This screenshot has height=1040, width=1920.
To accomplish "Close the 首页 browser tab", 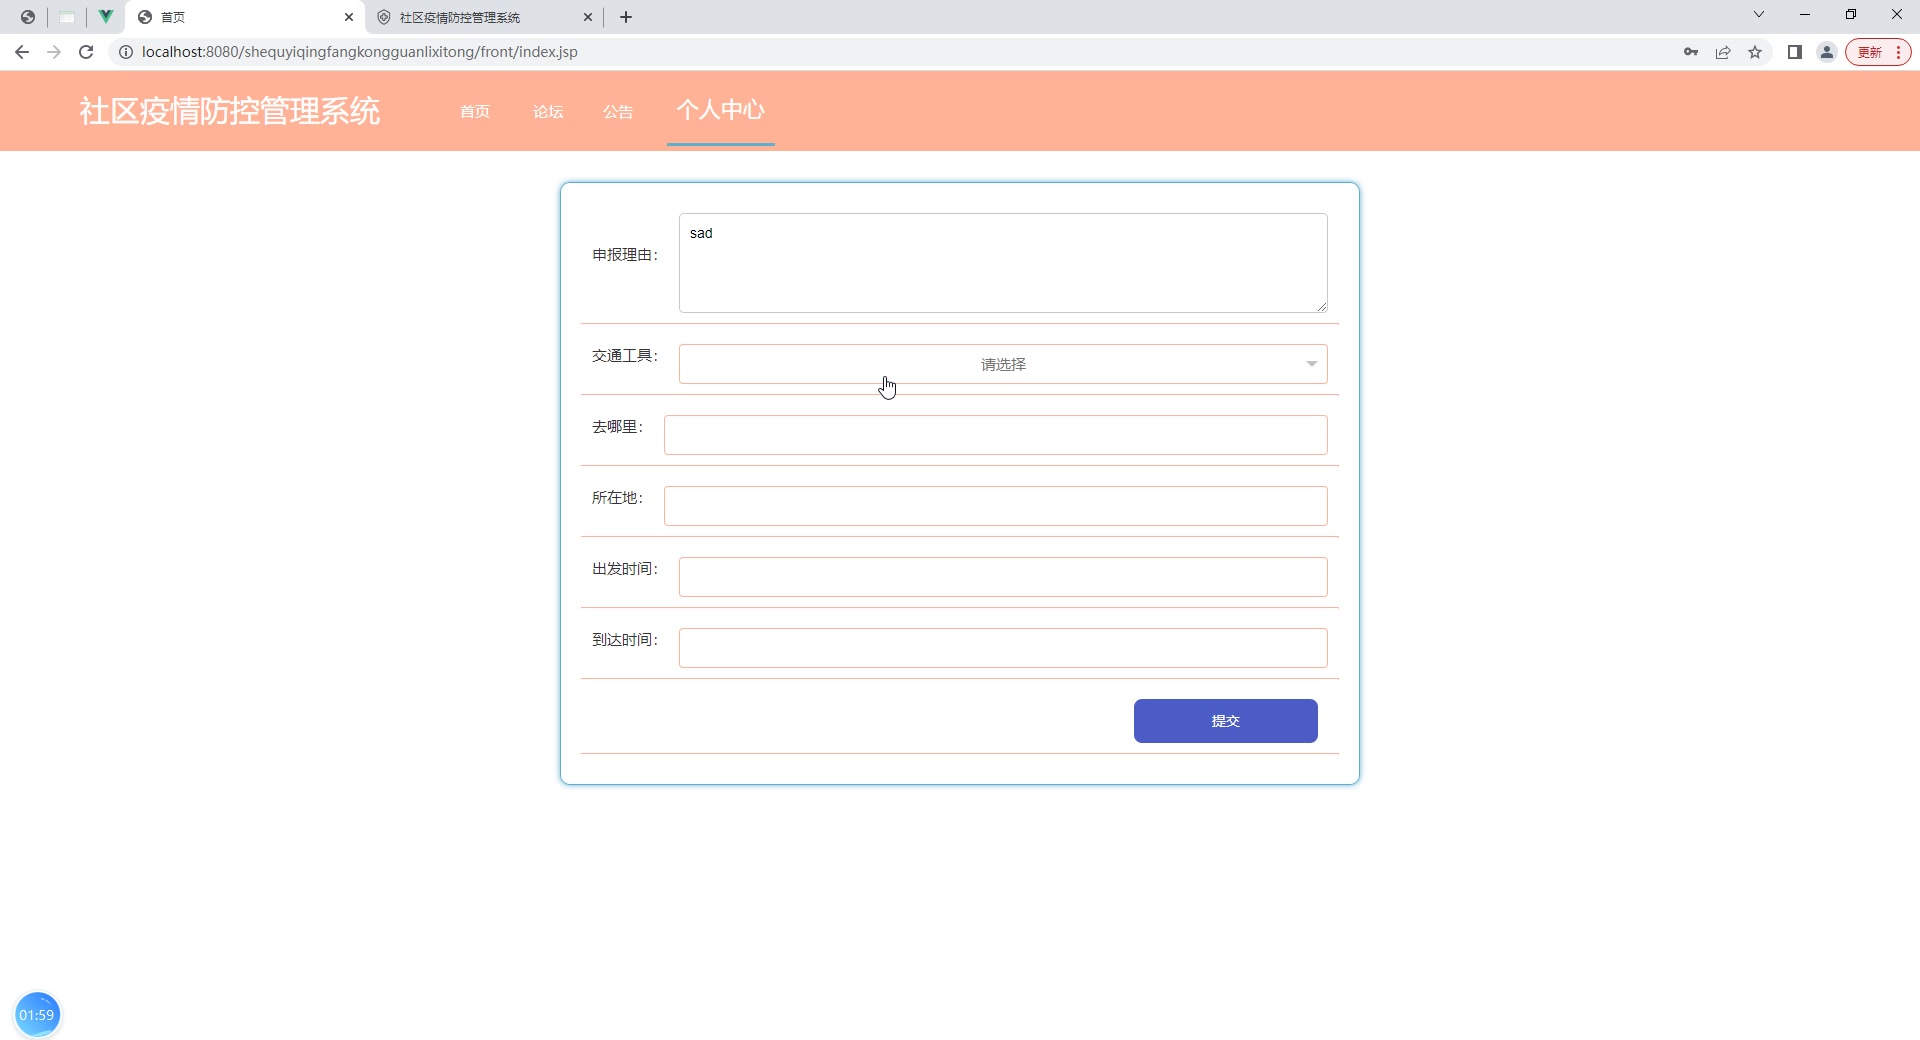I will pos(349,17).
